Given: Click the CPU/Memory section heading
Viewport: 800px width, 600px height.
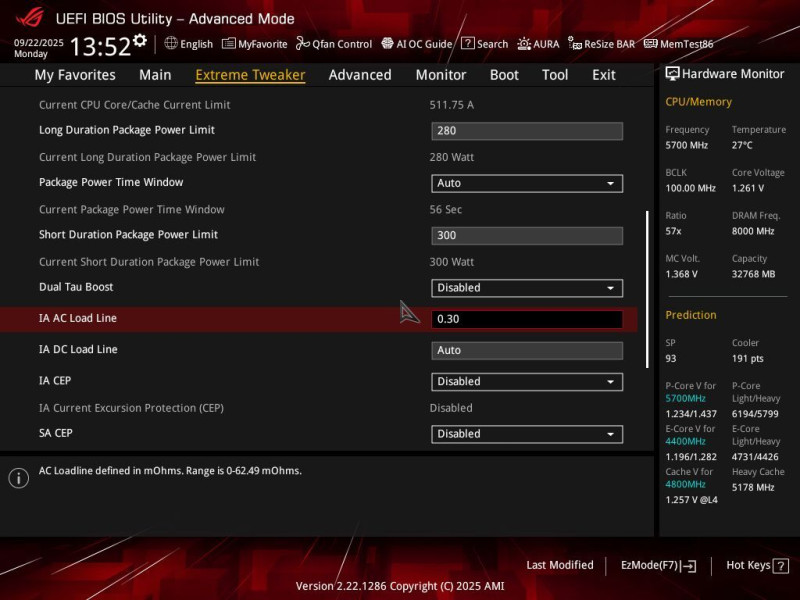Looking at the screenshot, I should (x=698, y=102).
